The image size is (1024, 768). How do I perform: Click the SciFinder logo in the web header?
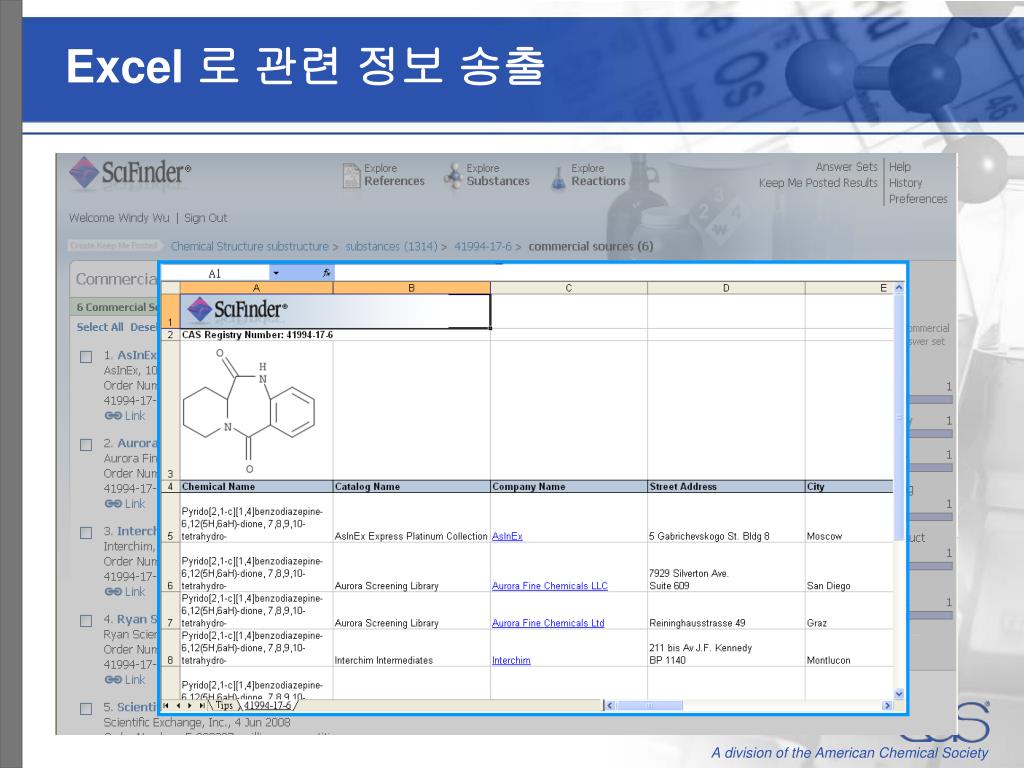pyautogui.click(x=130, y=173)
